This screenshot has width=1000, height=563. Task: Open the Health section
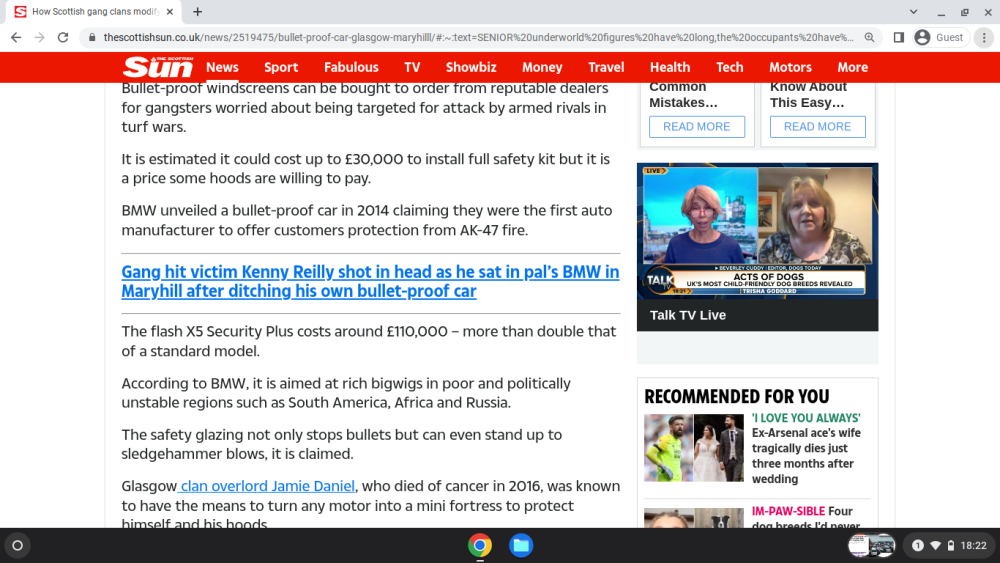[x=670, y=67]
